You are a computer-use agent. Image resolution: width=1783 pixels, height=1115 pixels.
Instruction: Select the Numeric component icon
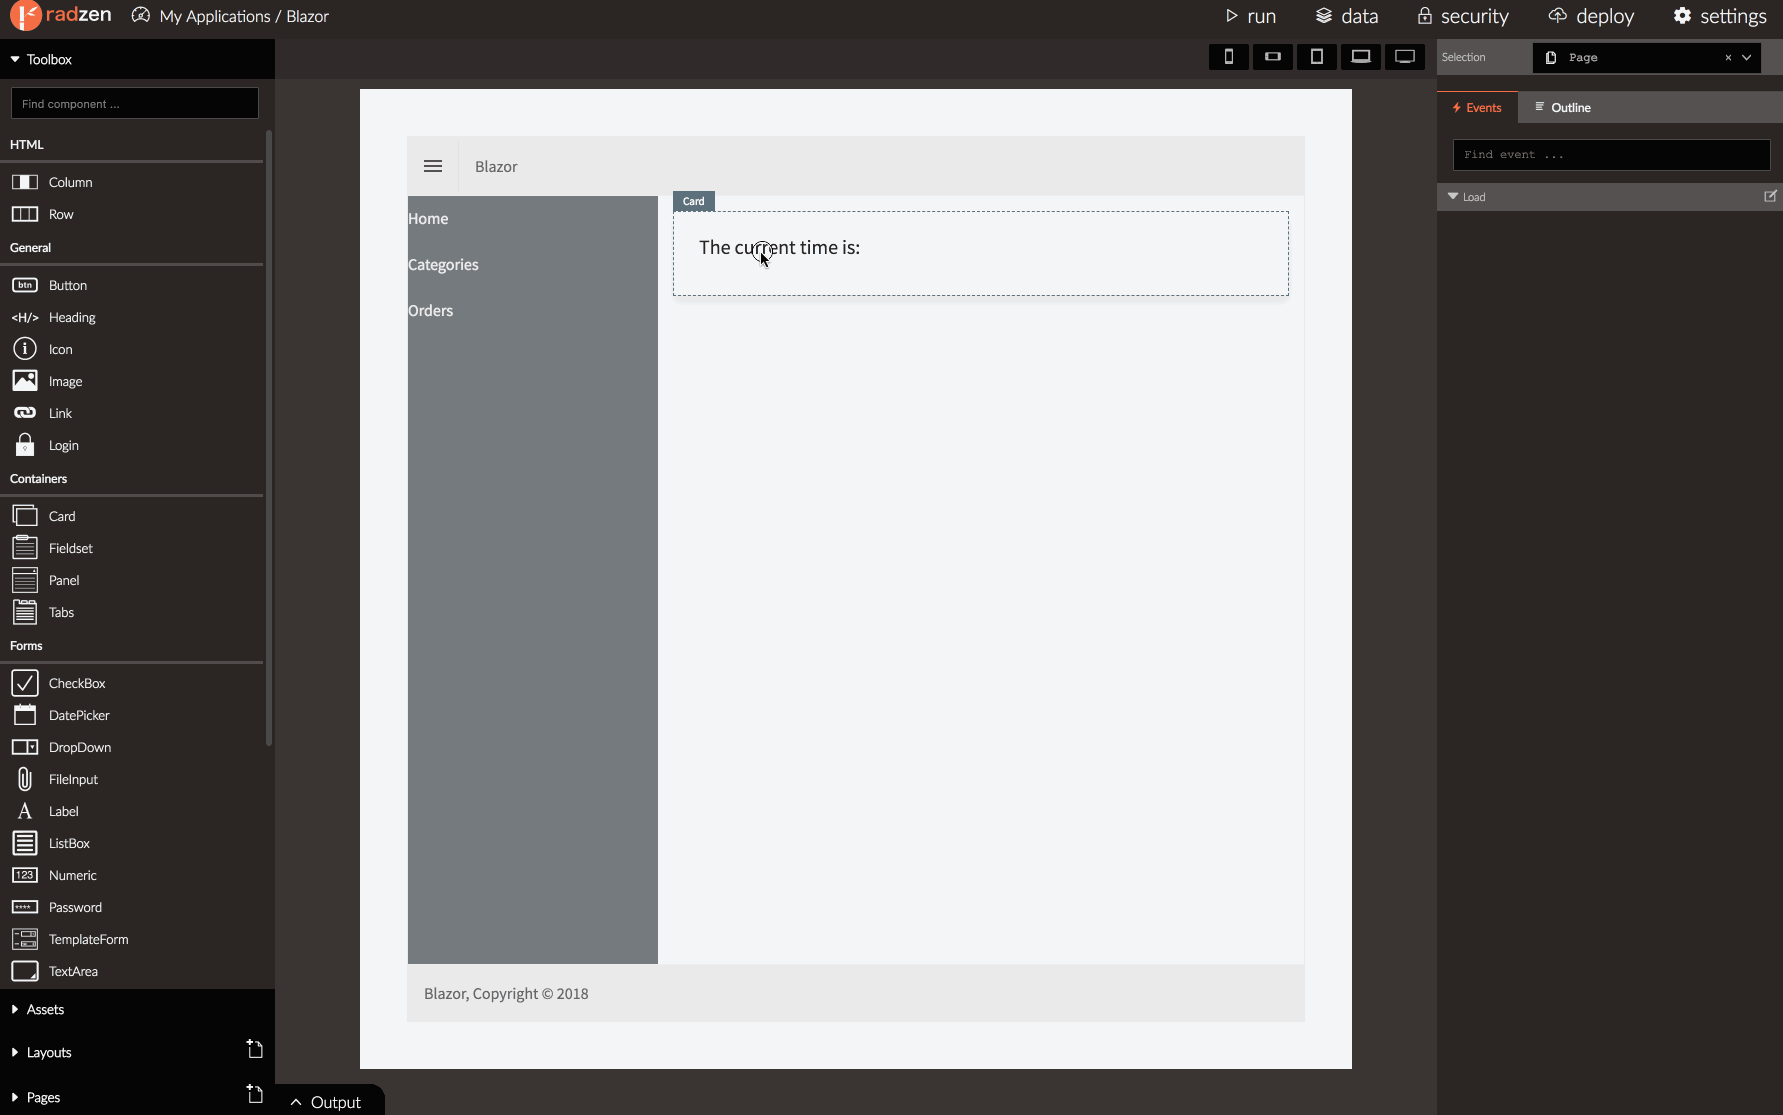[25, 875]
